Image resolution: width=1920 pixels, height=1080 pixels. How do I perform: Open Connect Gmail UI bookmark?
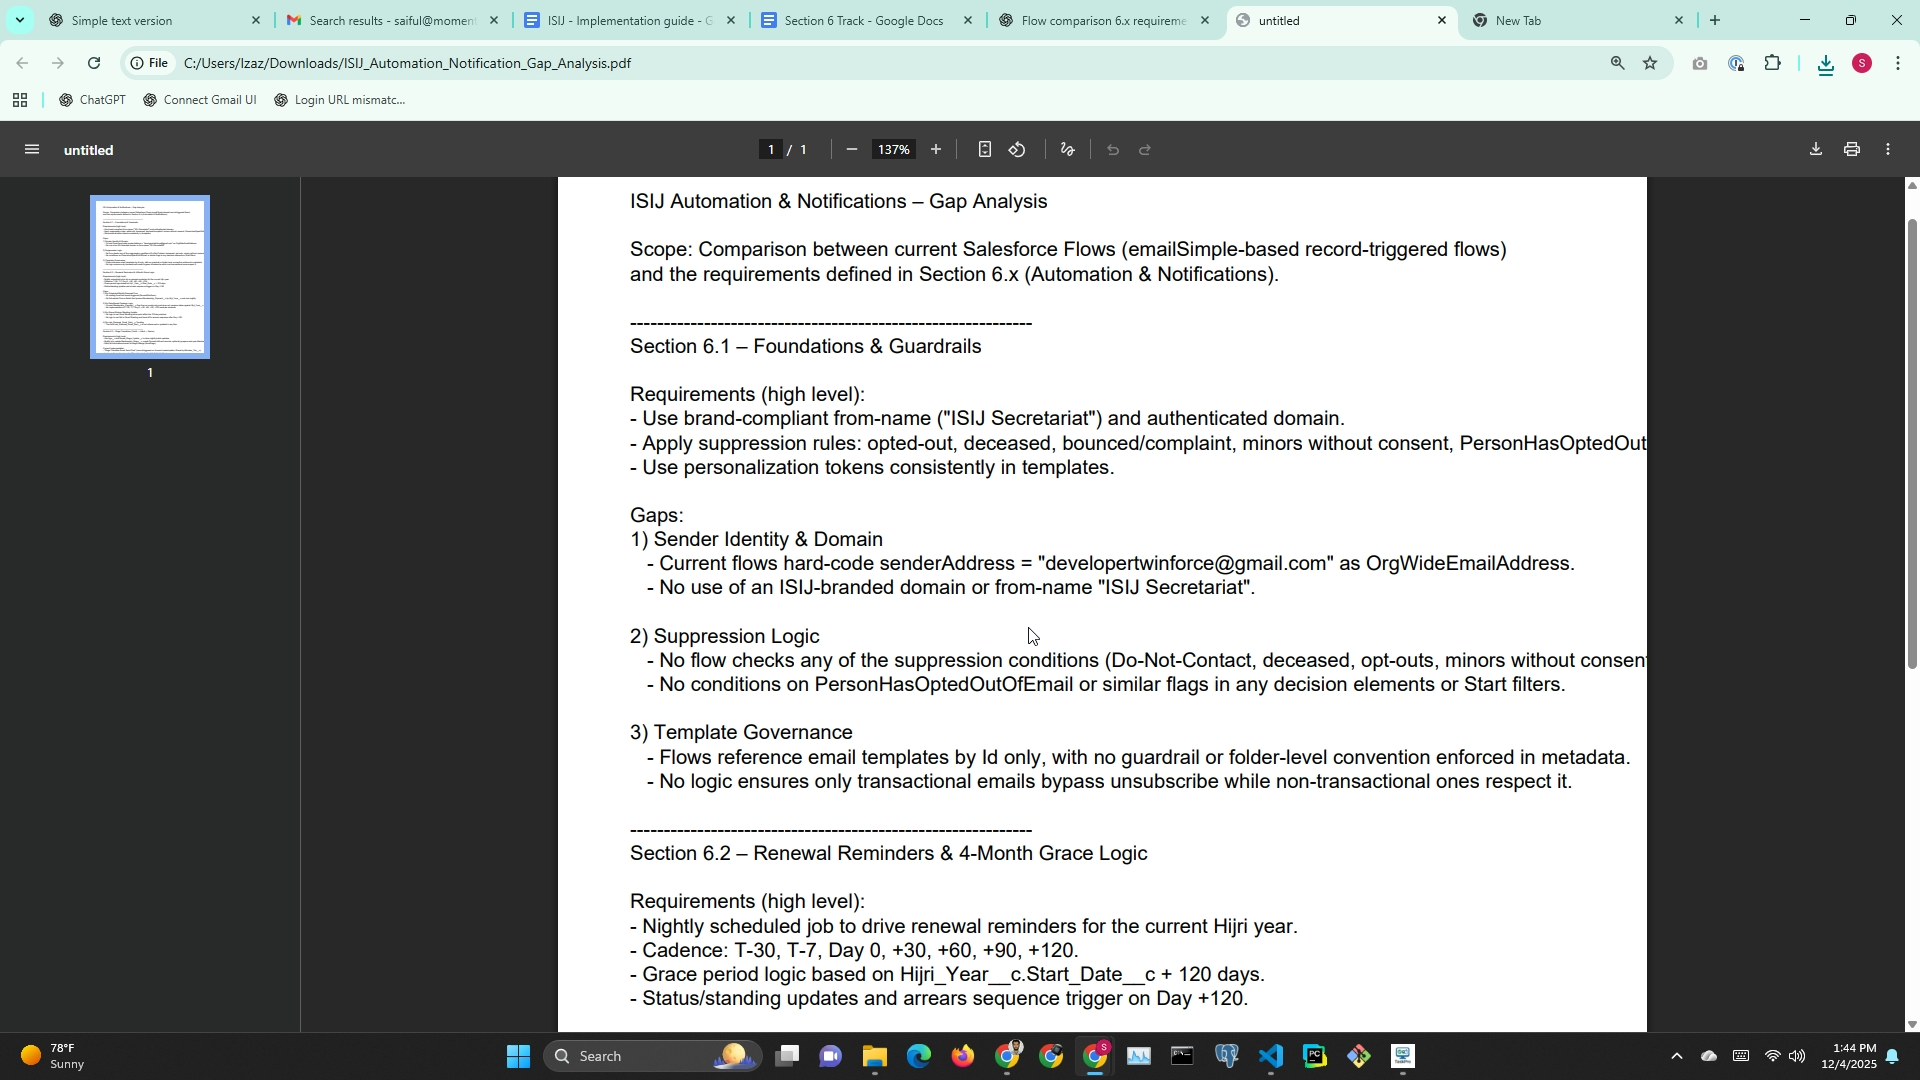200,100
